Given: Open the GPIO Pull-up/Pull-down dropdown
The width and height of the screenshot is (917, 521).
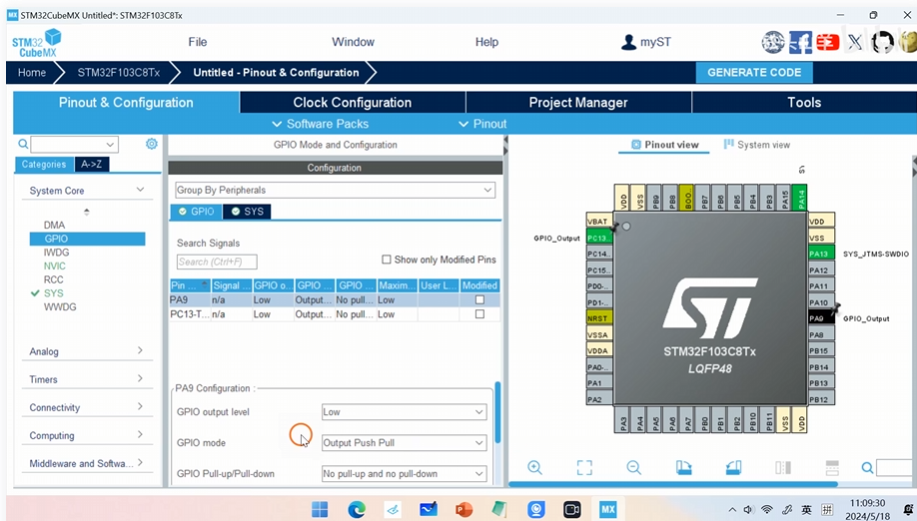Looking at the screenshot, I should click(x=404, y=474).
